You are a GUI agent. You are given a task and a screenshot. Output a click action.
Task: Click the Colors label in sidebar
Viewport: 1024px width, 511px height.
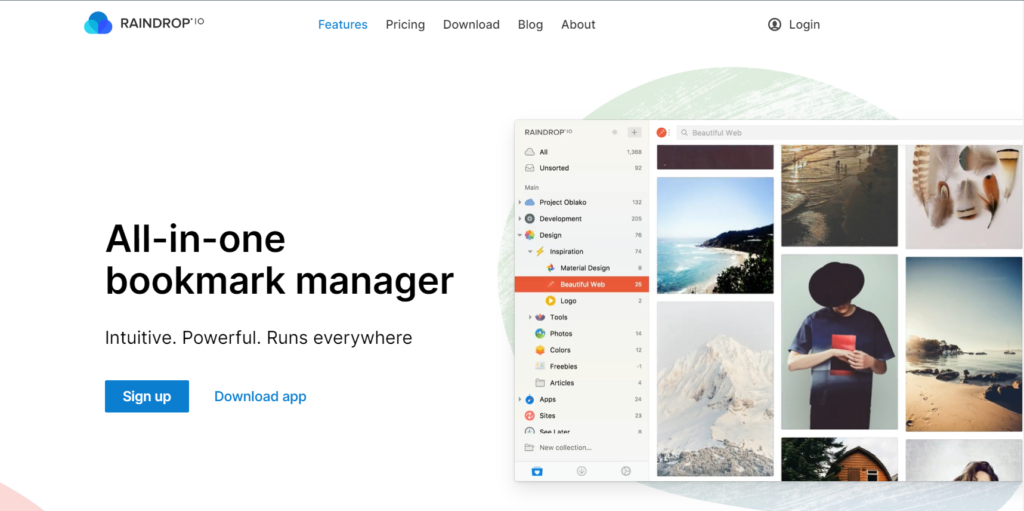click(x=560, y=350)
